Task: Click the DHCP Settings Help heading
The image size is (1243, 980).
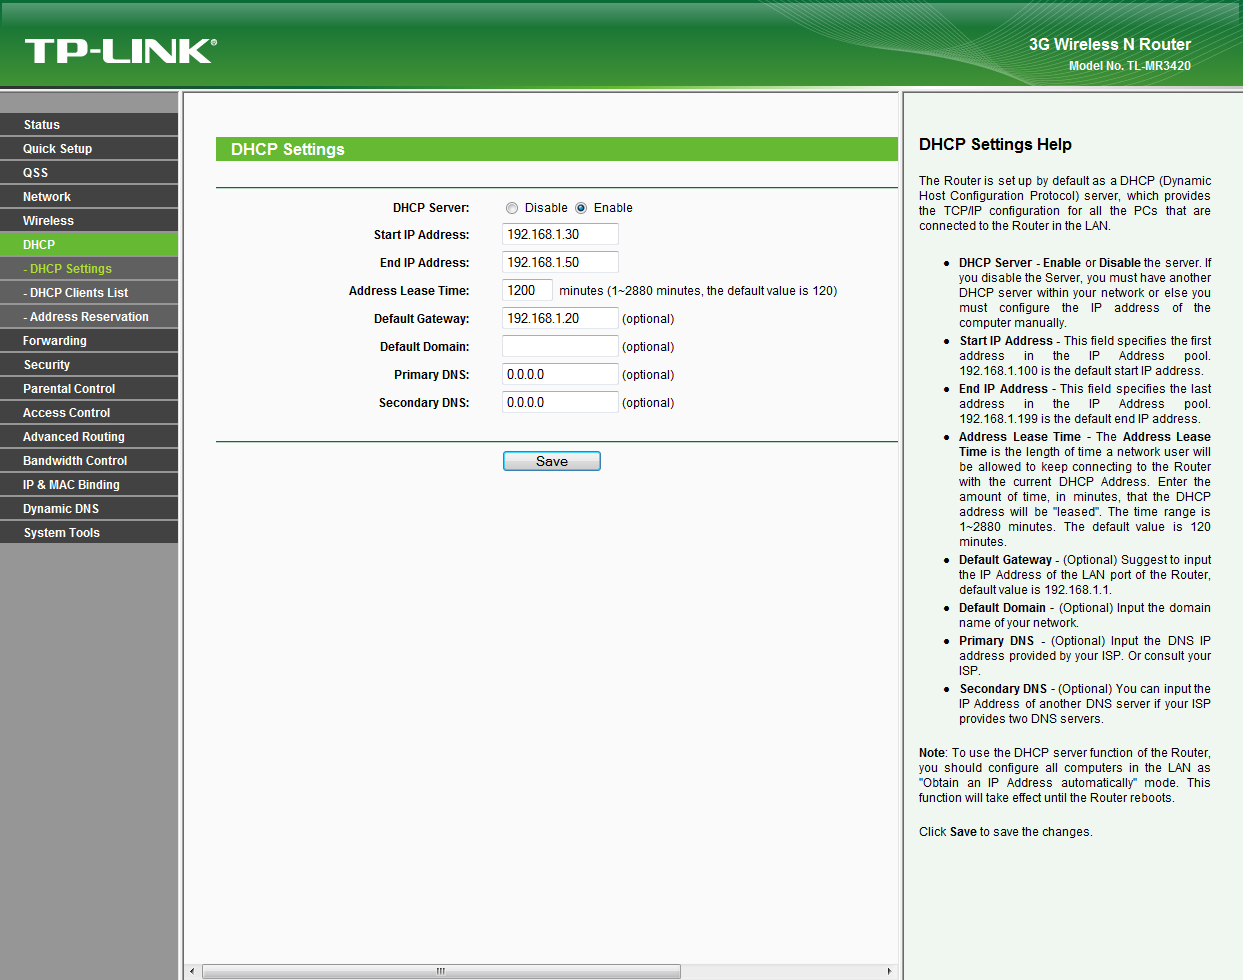Action: 995,145
